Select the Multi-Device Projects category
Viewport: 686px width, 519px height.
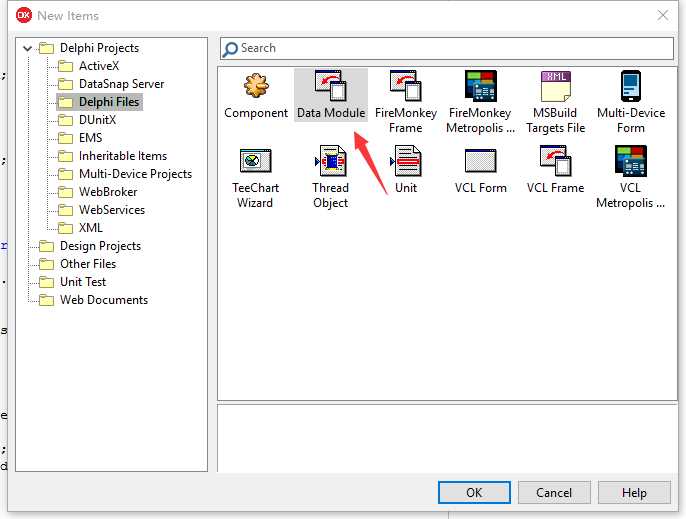(135, 174)
